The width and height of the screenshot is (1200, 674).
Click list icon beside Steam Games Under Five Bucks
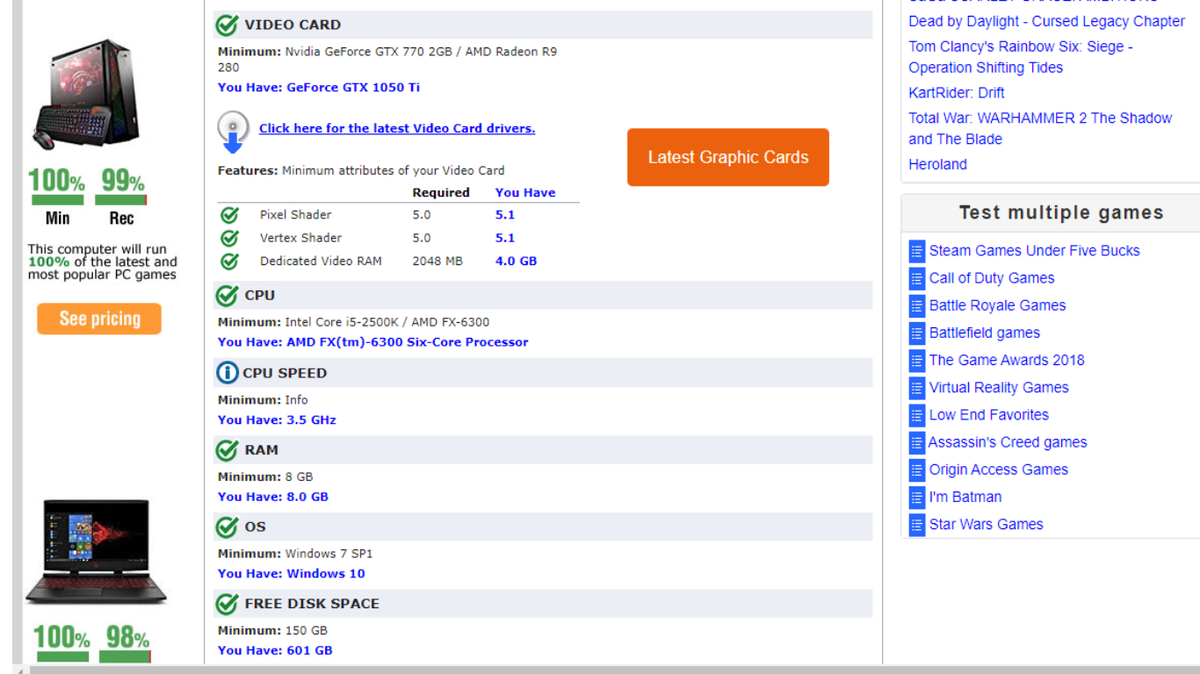[916, 251]
